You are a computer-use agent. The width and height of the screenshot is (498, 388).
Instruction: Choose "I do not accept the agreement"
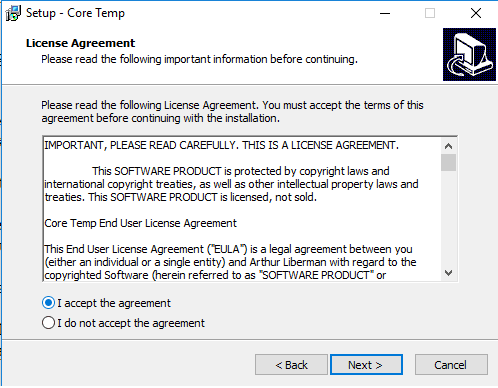tap(123, 323)
